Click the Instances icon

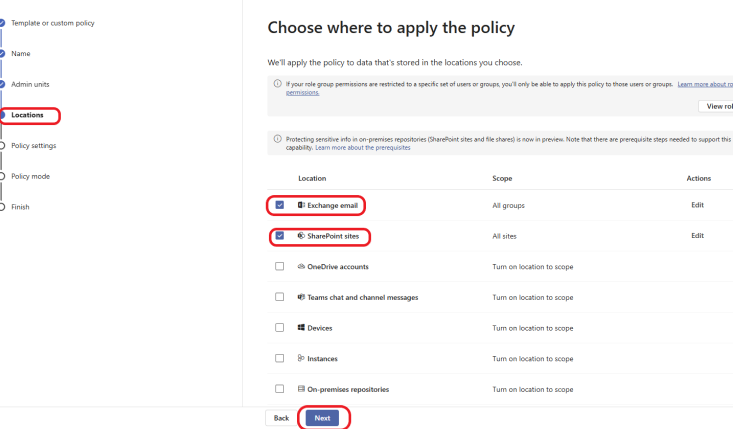[301, 358]
